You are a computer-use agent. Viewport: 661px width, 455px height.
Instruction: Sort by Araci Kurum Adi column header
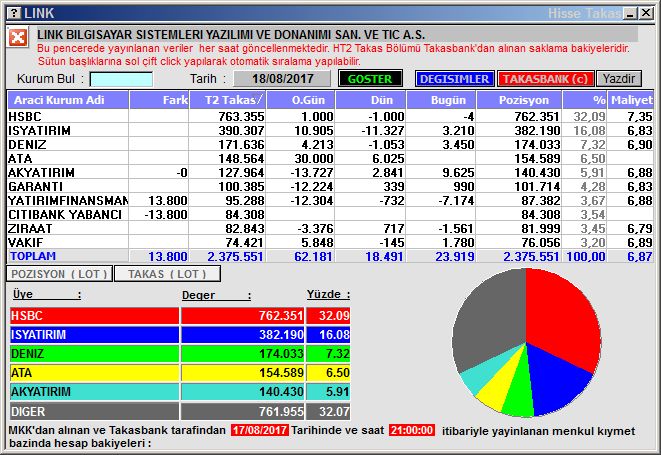tap(68, 100)
